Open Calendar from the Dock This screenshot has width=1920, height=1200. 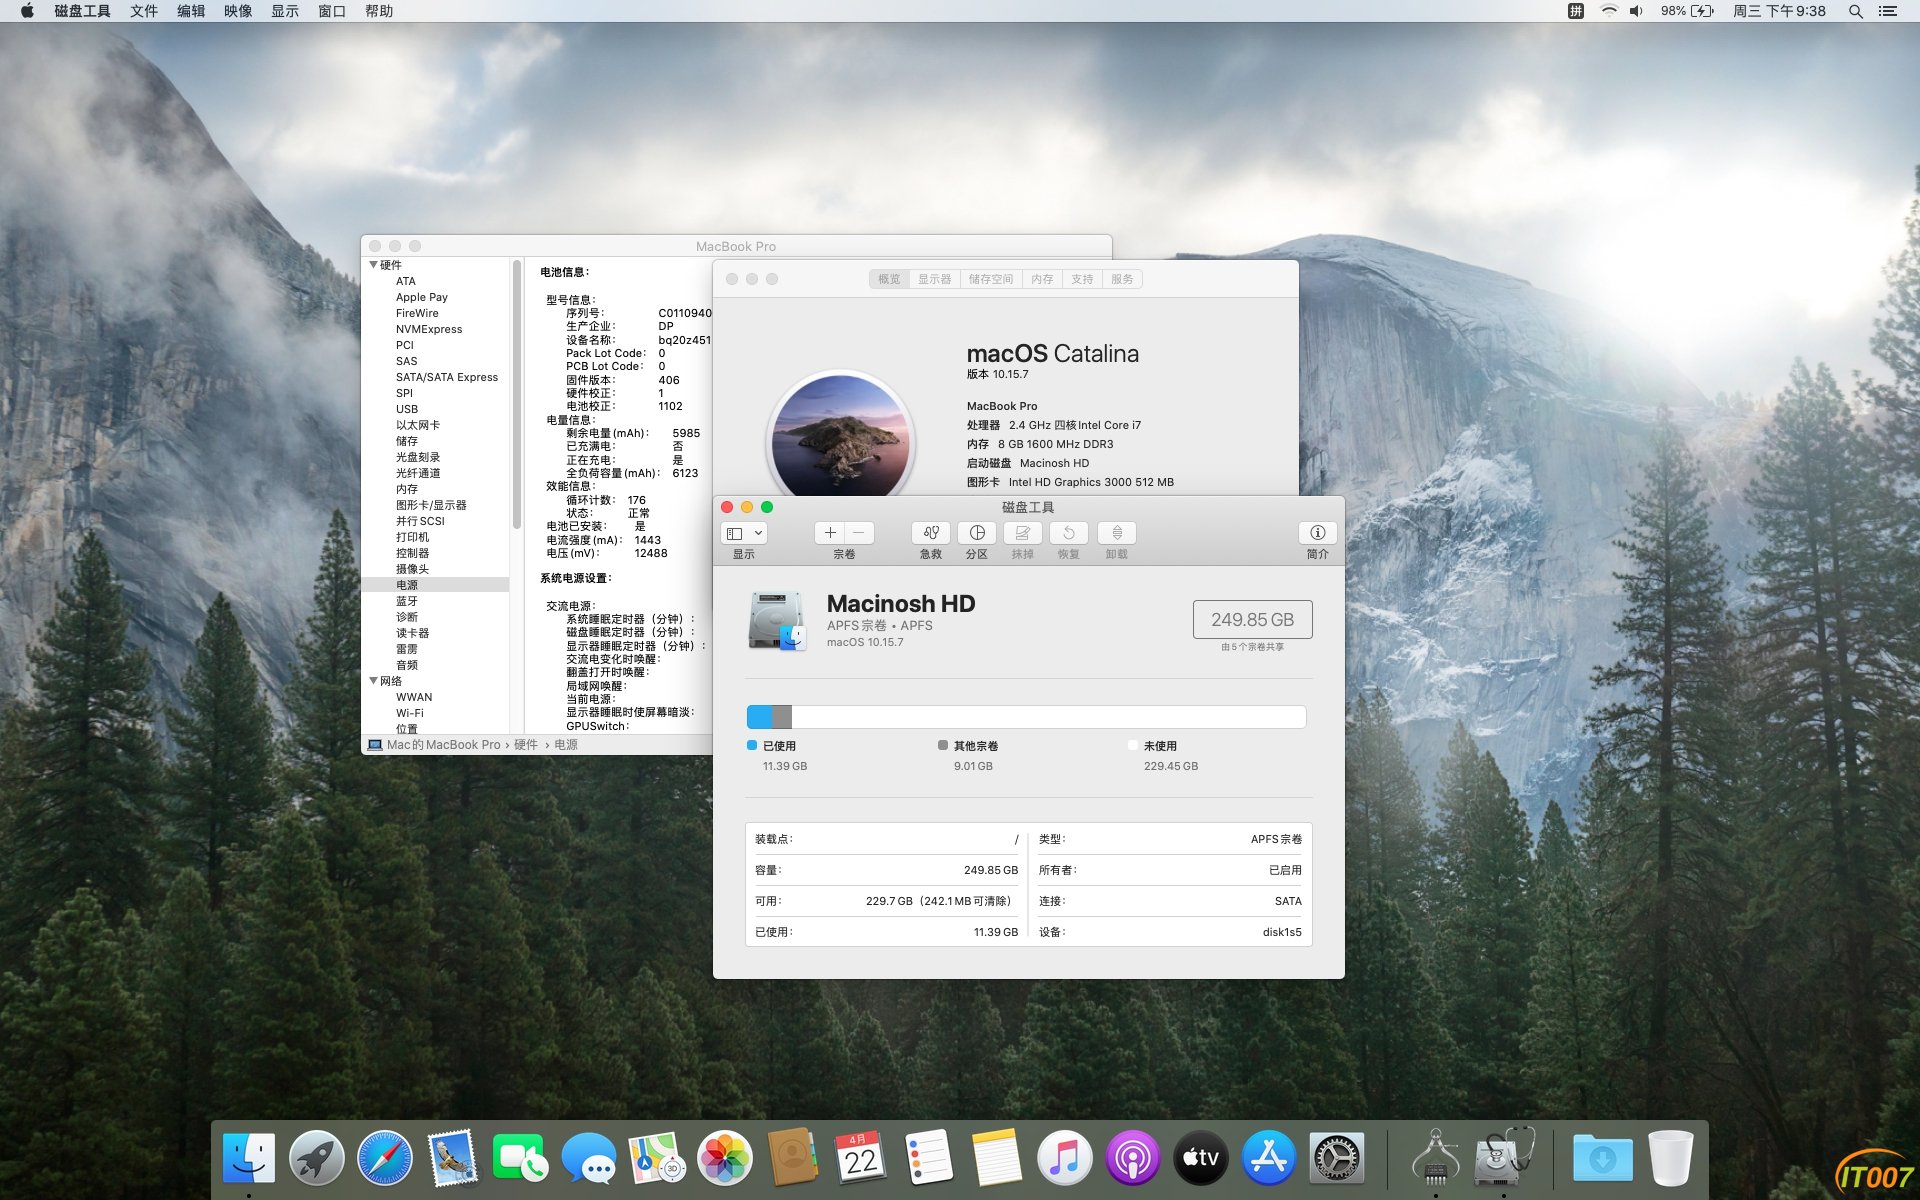[860, 1159]
